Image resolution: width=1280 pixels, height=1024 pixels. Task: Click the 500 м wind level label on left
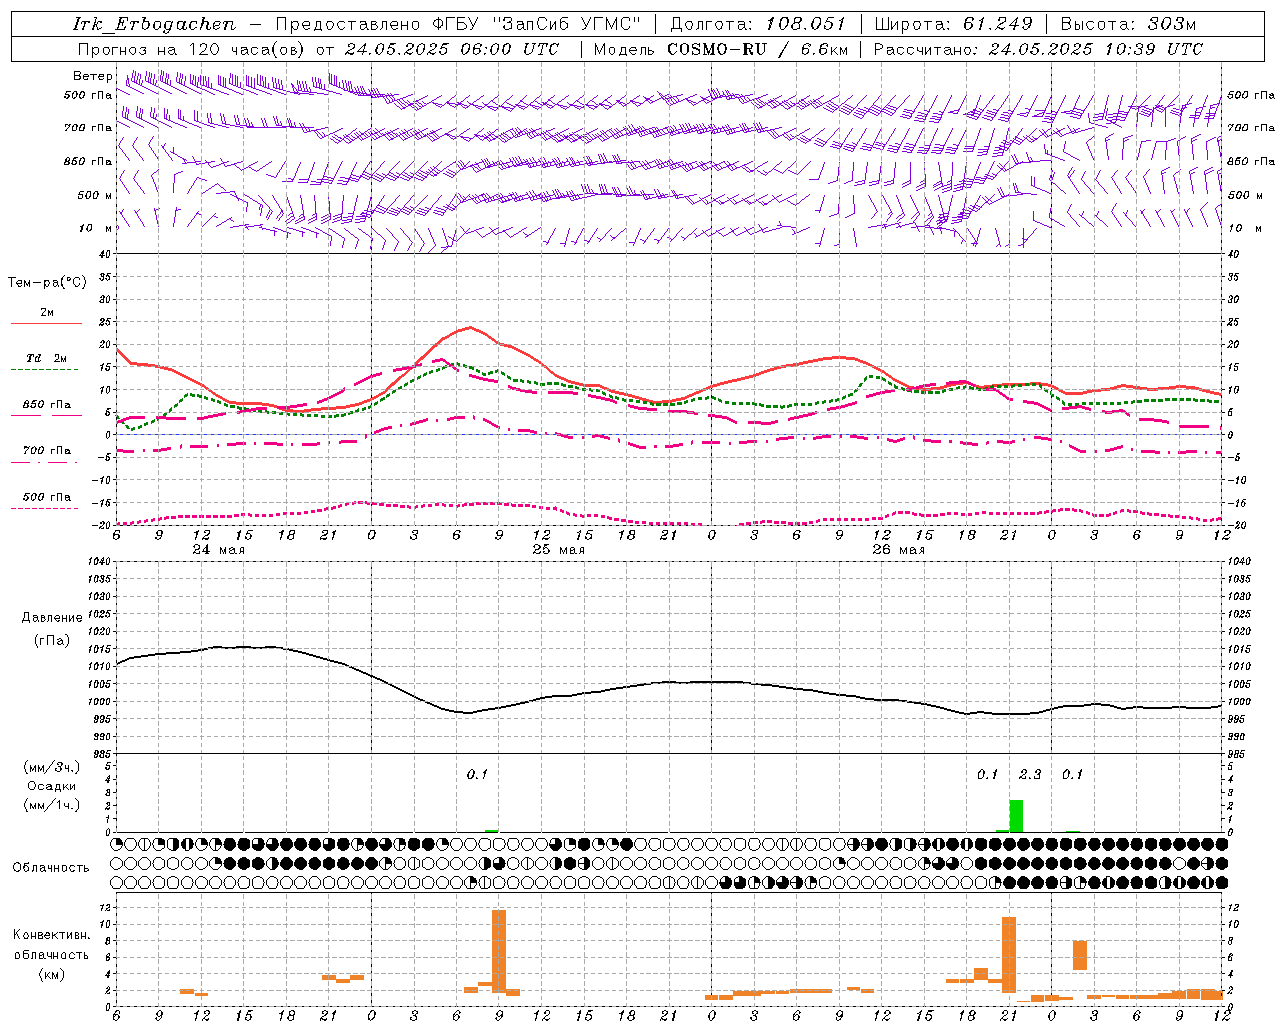click(95, 195)
